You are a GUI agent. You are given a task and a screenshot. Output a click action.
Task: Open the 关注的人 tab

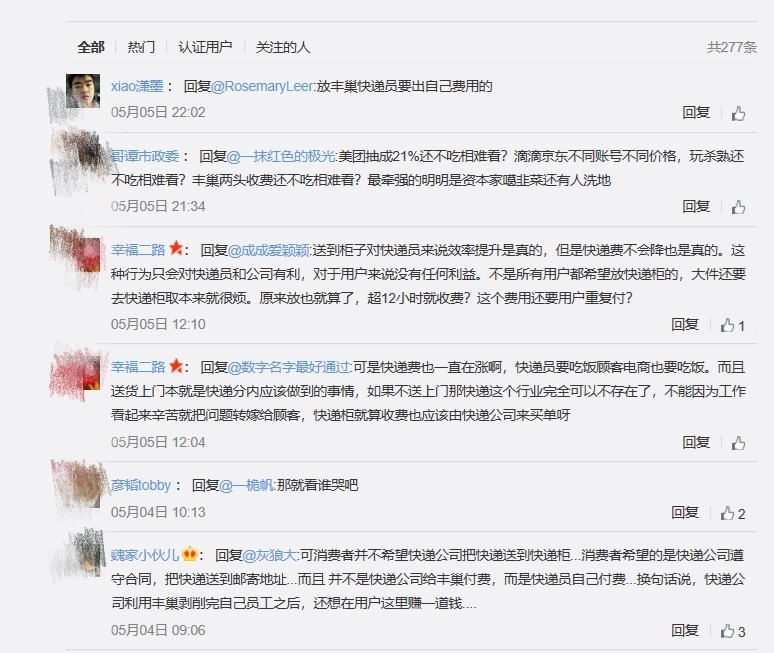(283, 47)
